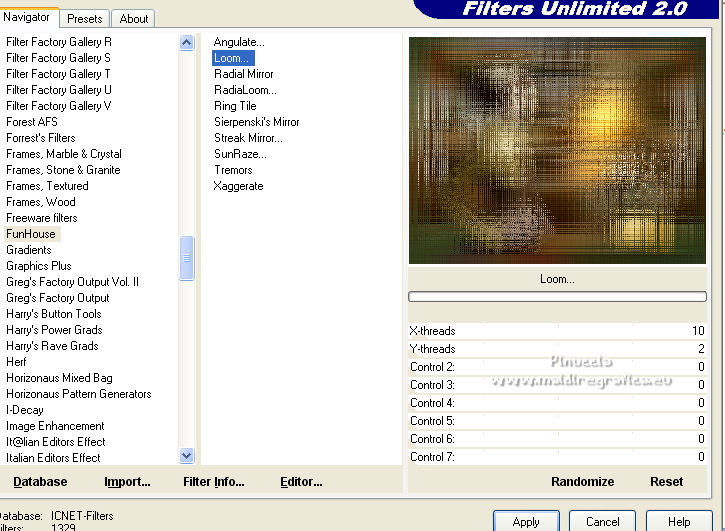725x531 pixels.
Task: Select the I-Decay category
Action: (25, 410)
